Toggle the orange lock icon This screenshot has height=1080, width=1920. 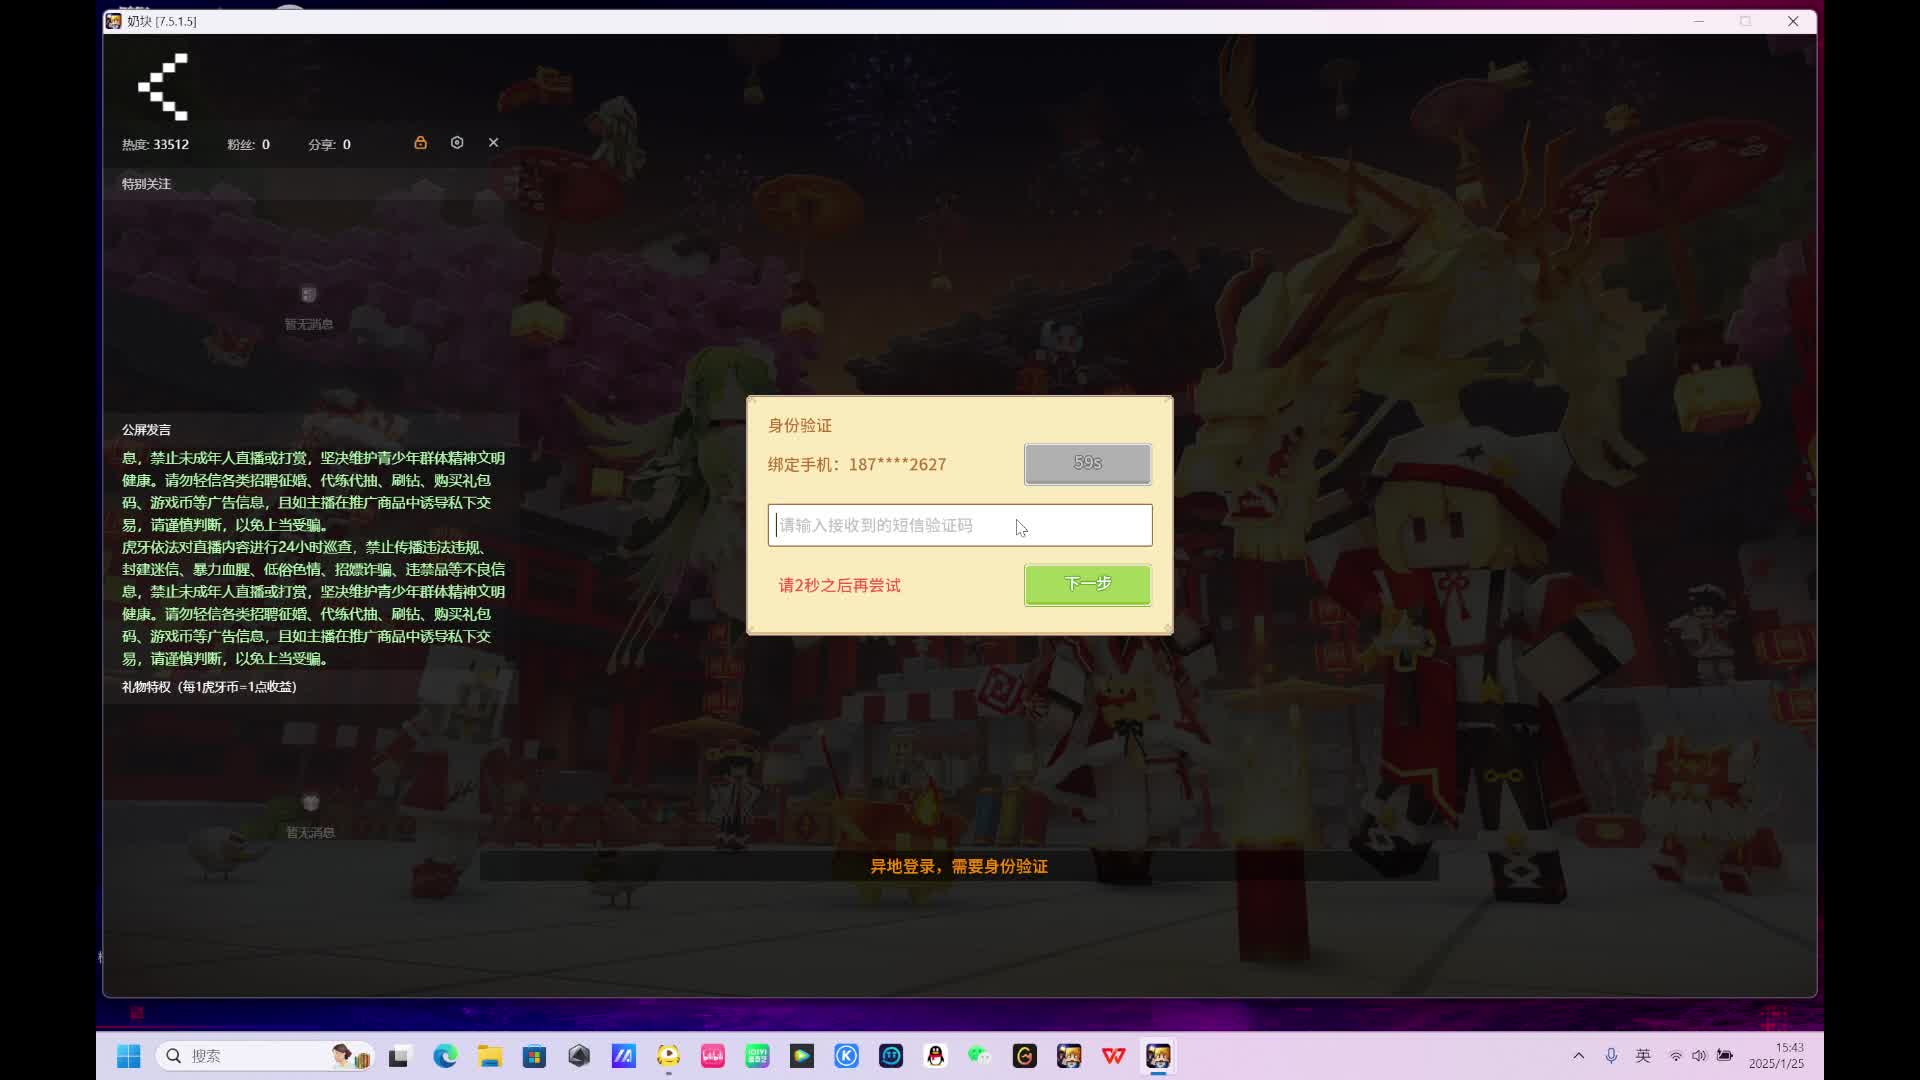point(421,143)
